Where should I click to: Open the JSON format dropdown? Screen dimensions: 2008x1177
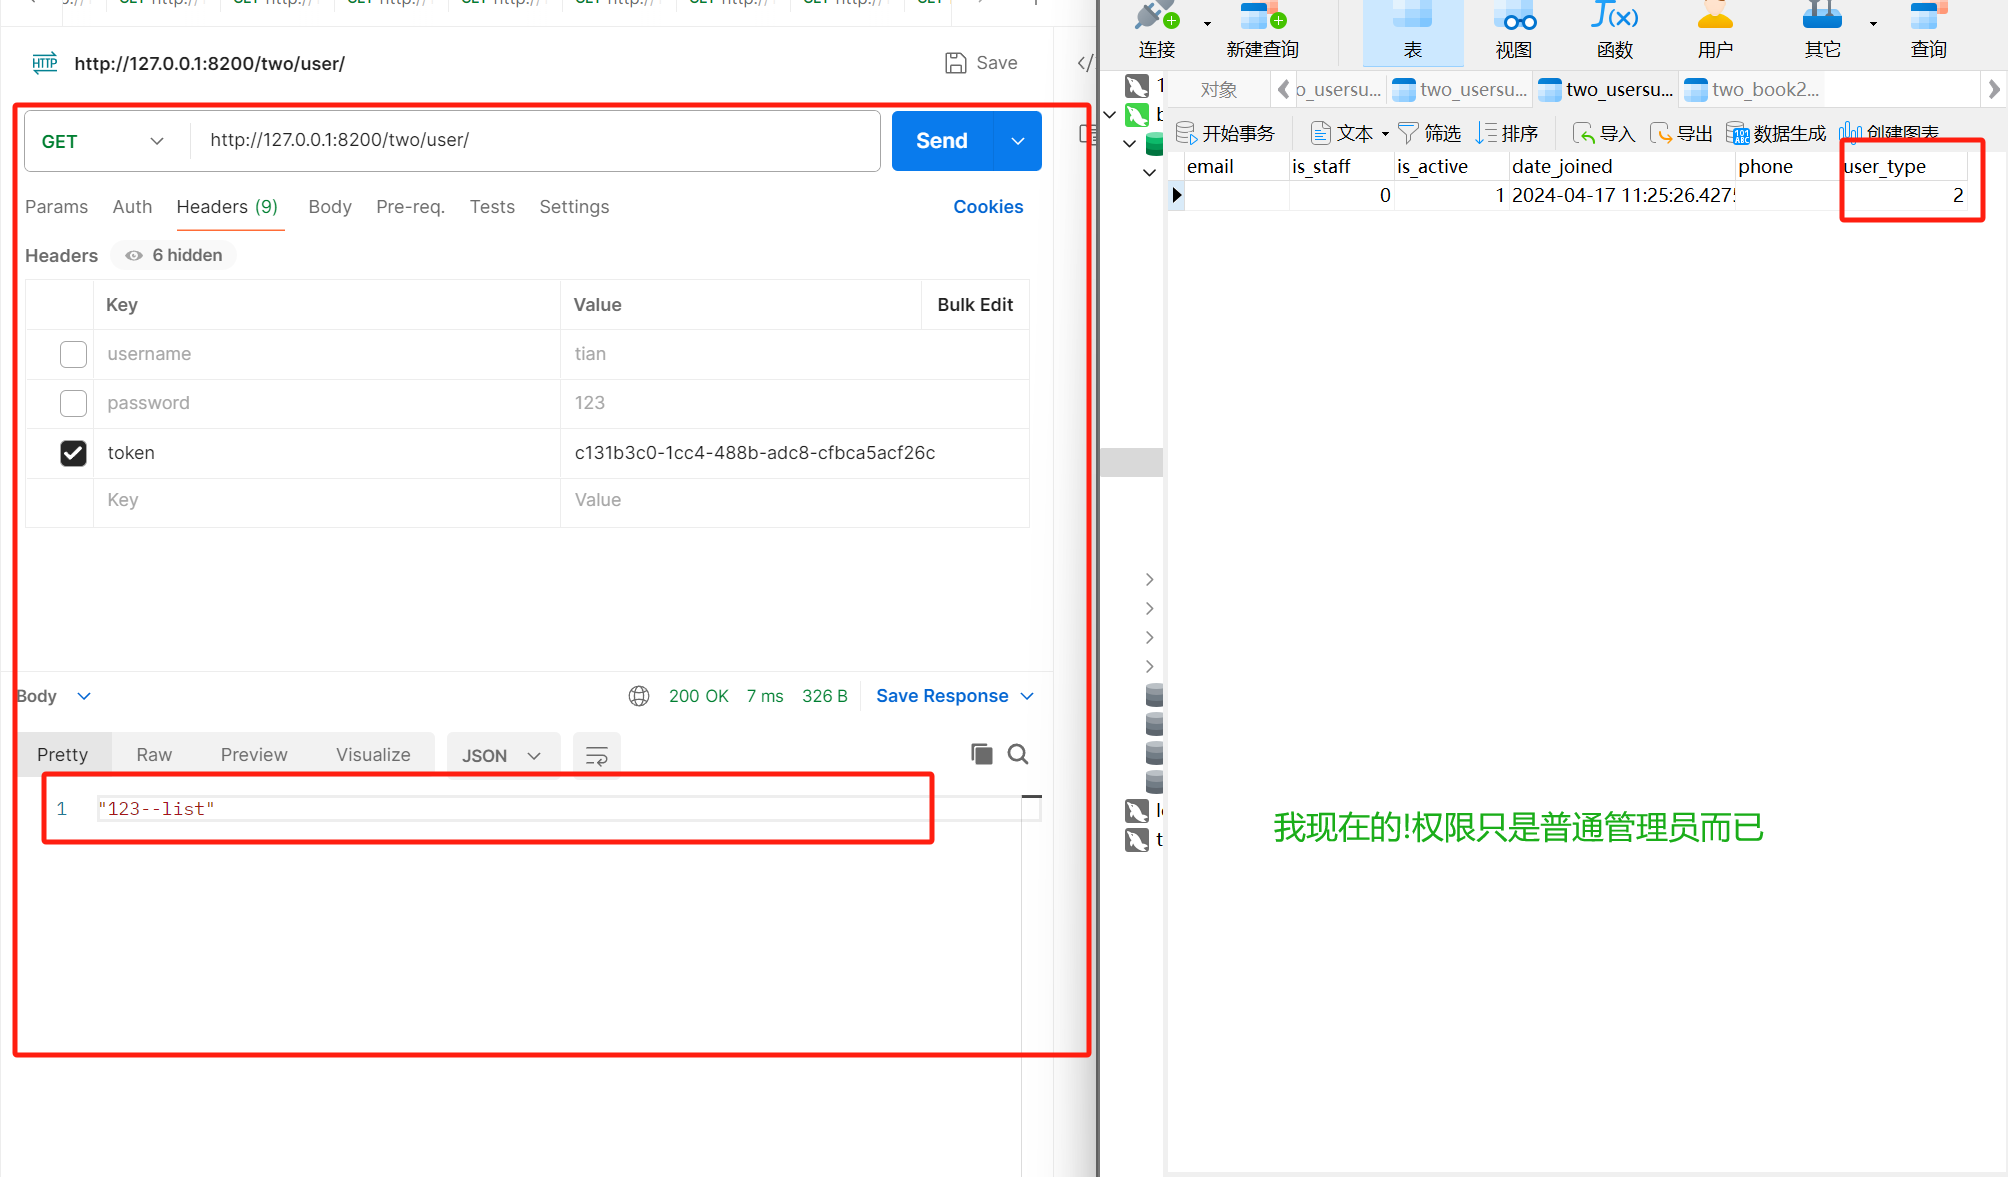point(501,756)
